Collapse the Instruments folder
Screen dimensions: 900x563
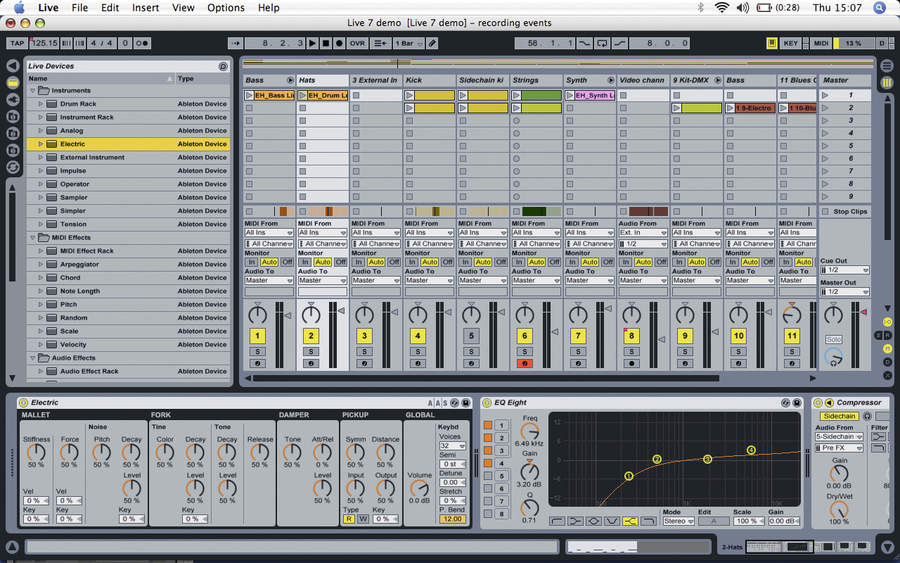33,91
